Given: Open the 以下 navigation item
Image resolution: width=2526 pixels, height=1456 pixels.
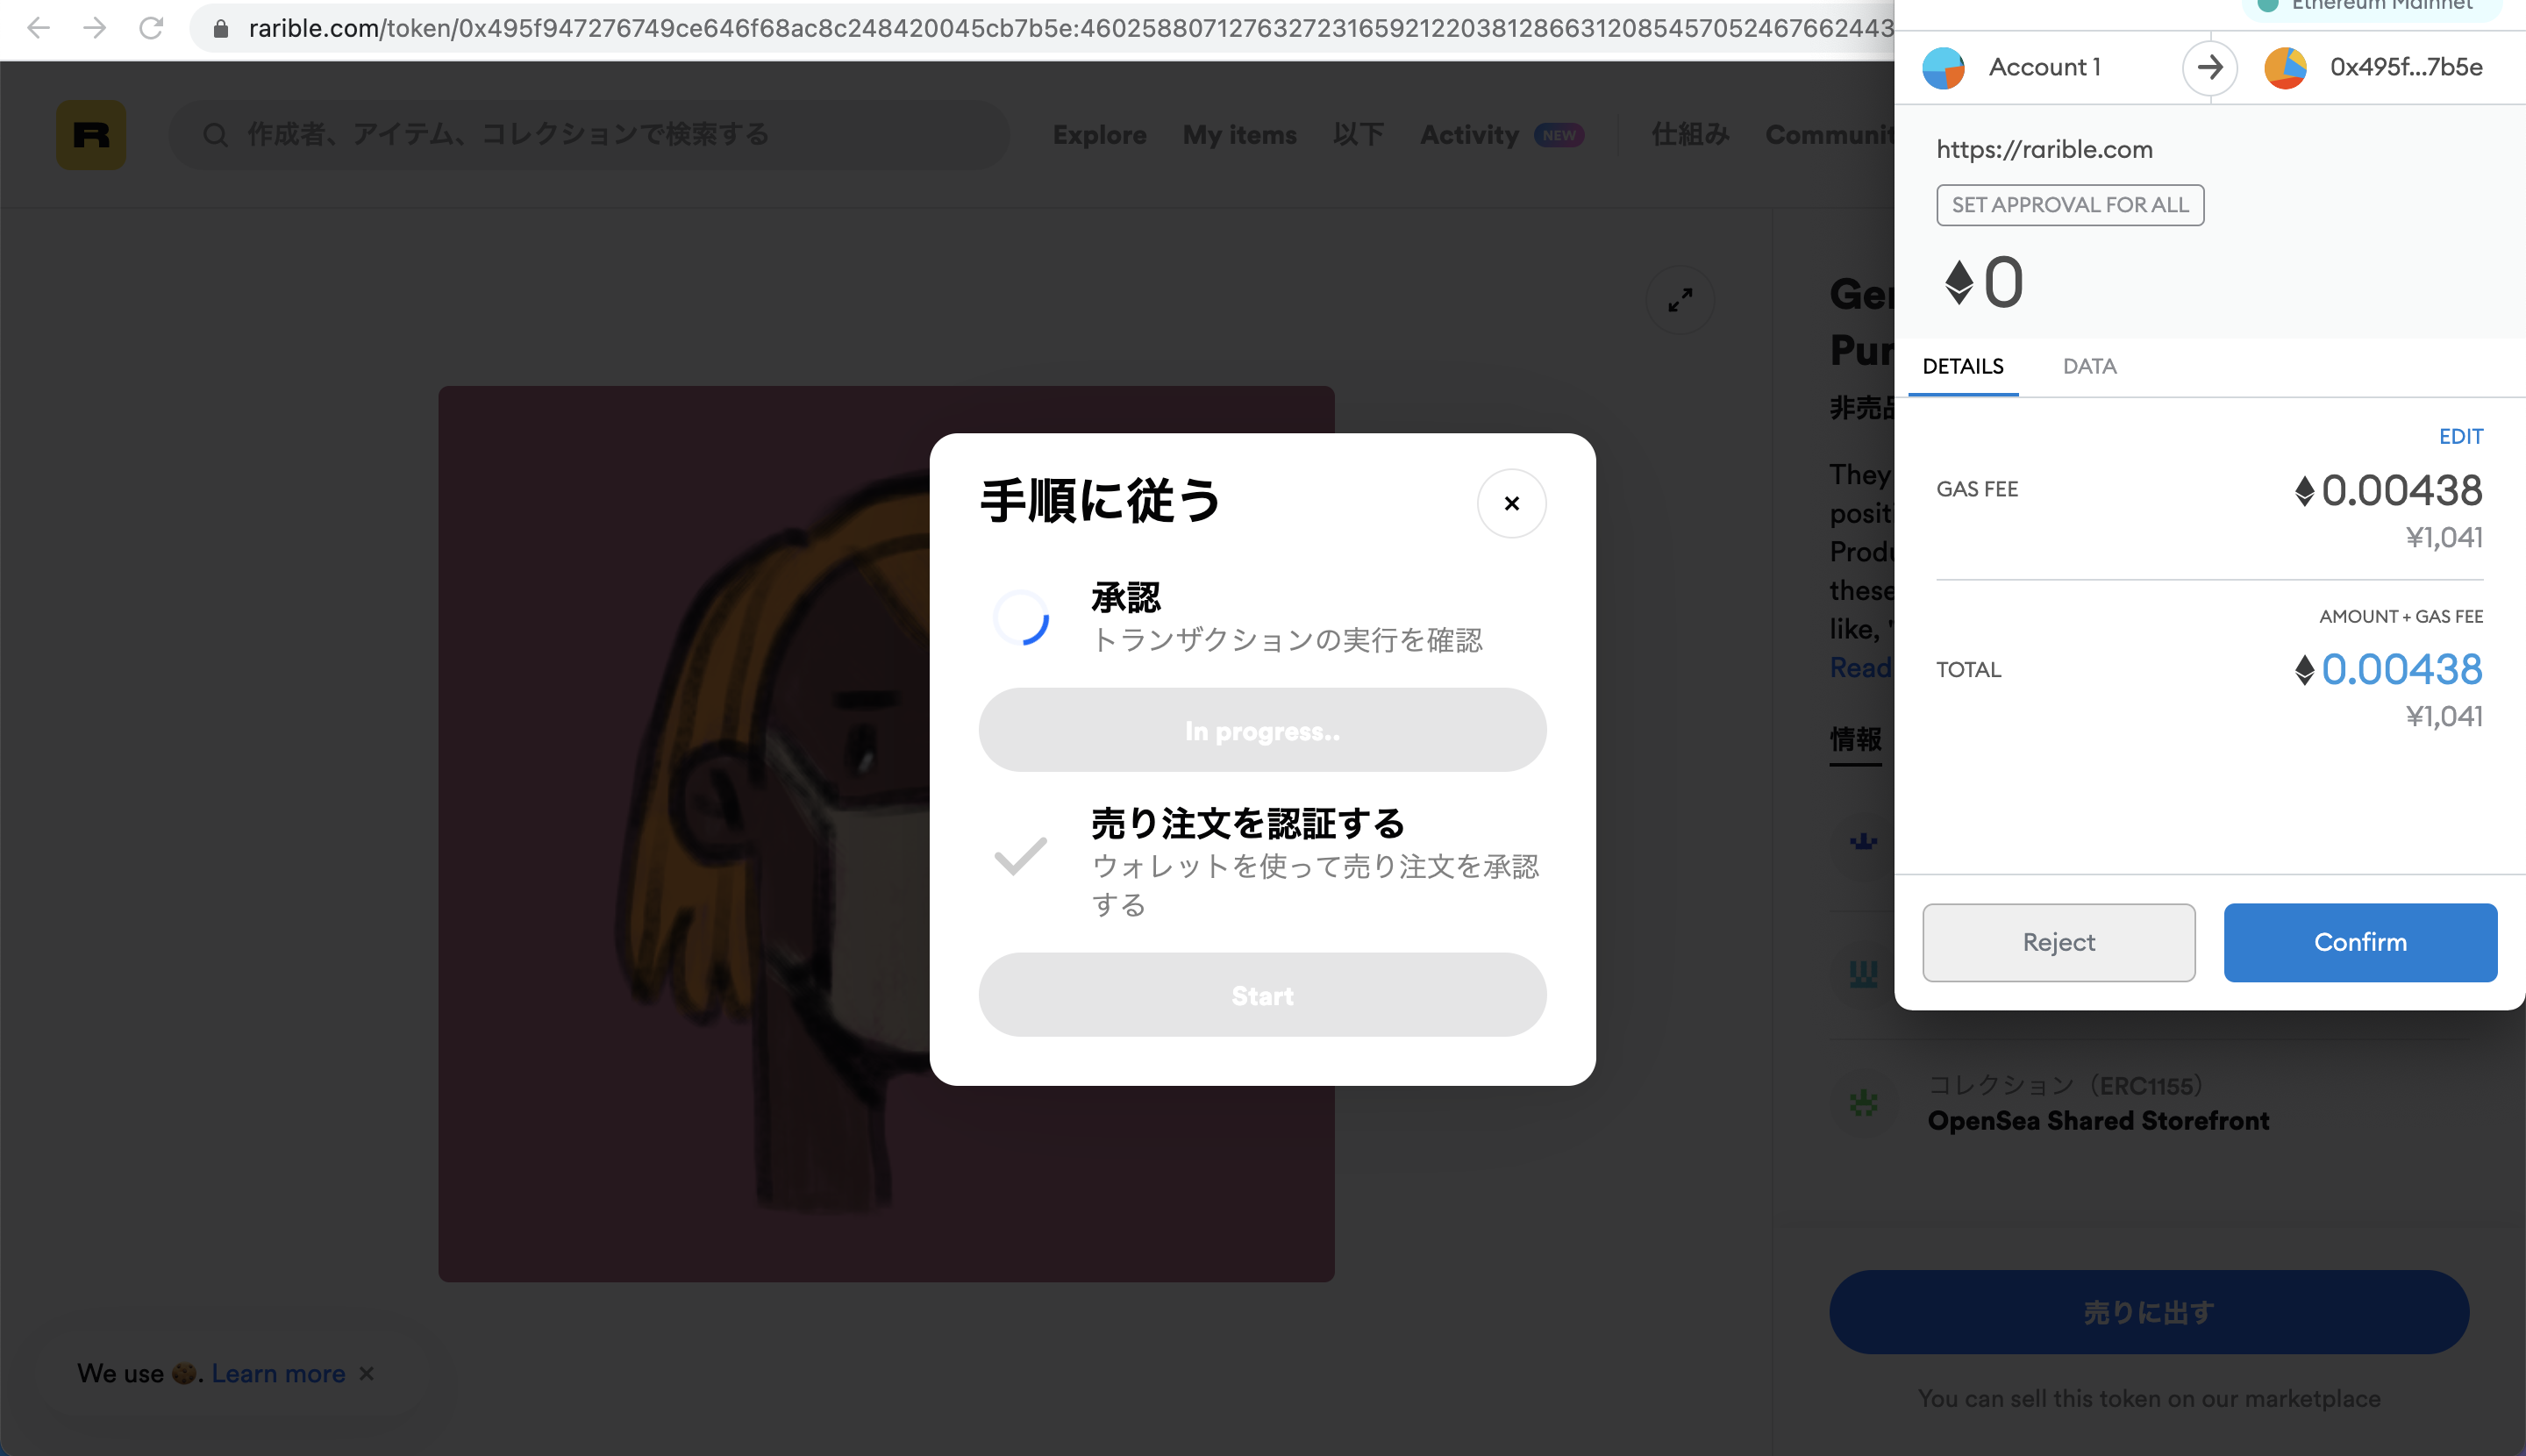Looking at the screenshot, I should 1358,135.
